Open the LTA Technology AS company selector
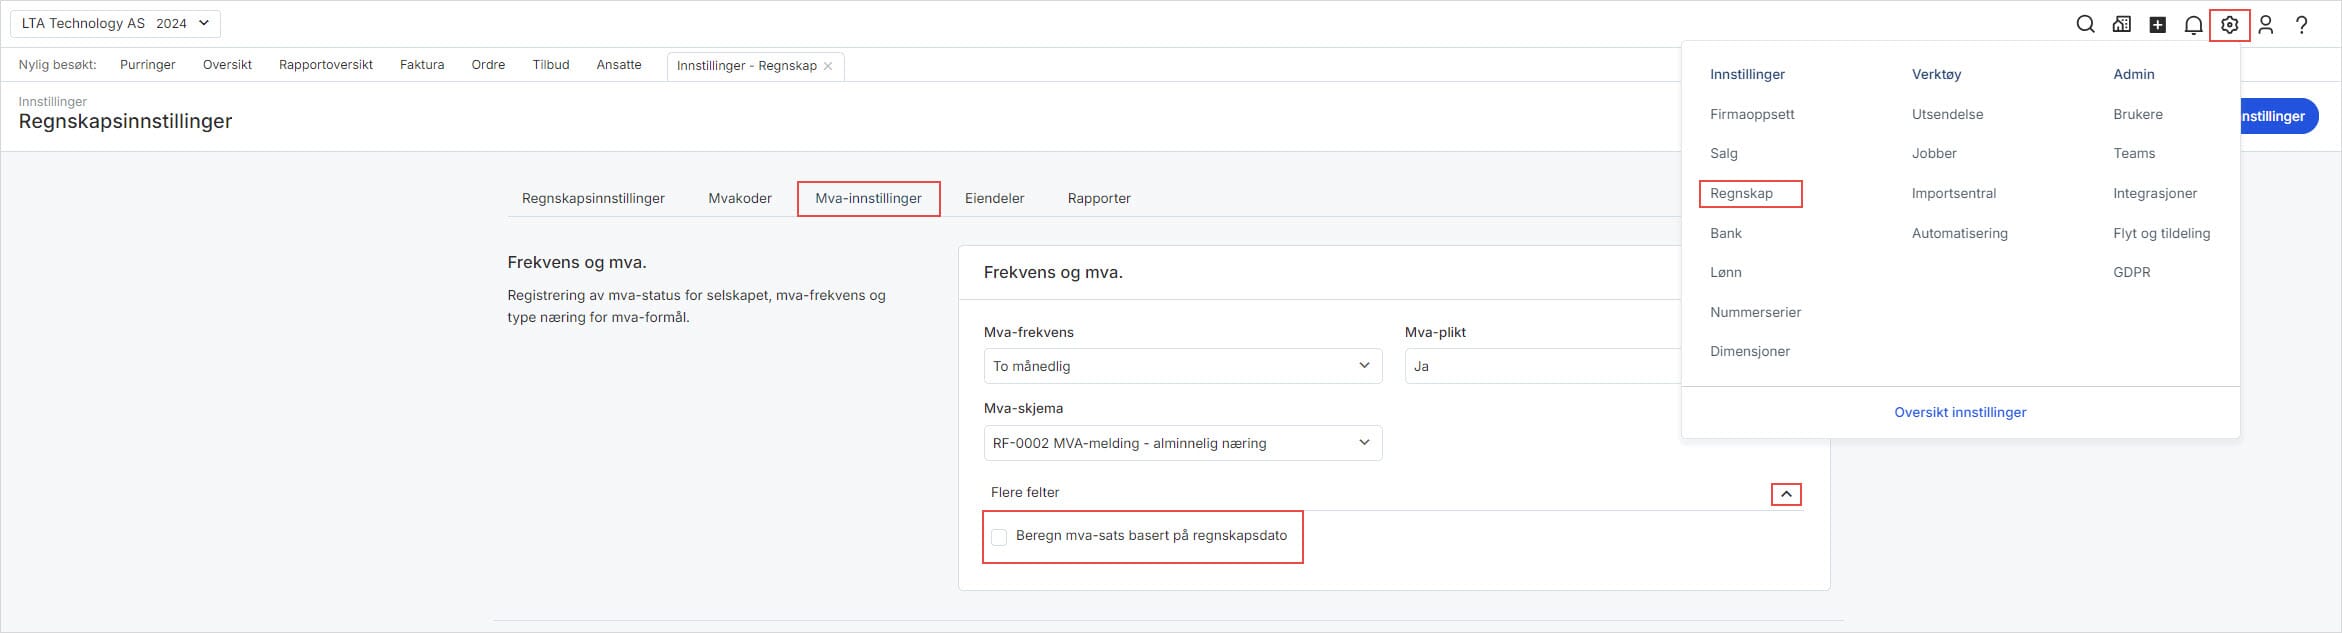The image size is (2342, 633). tap(115, 23)
